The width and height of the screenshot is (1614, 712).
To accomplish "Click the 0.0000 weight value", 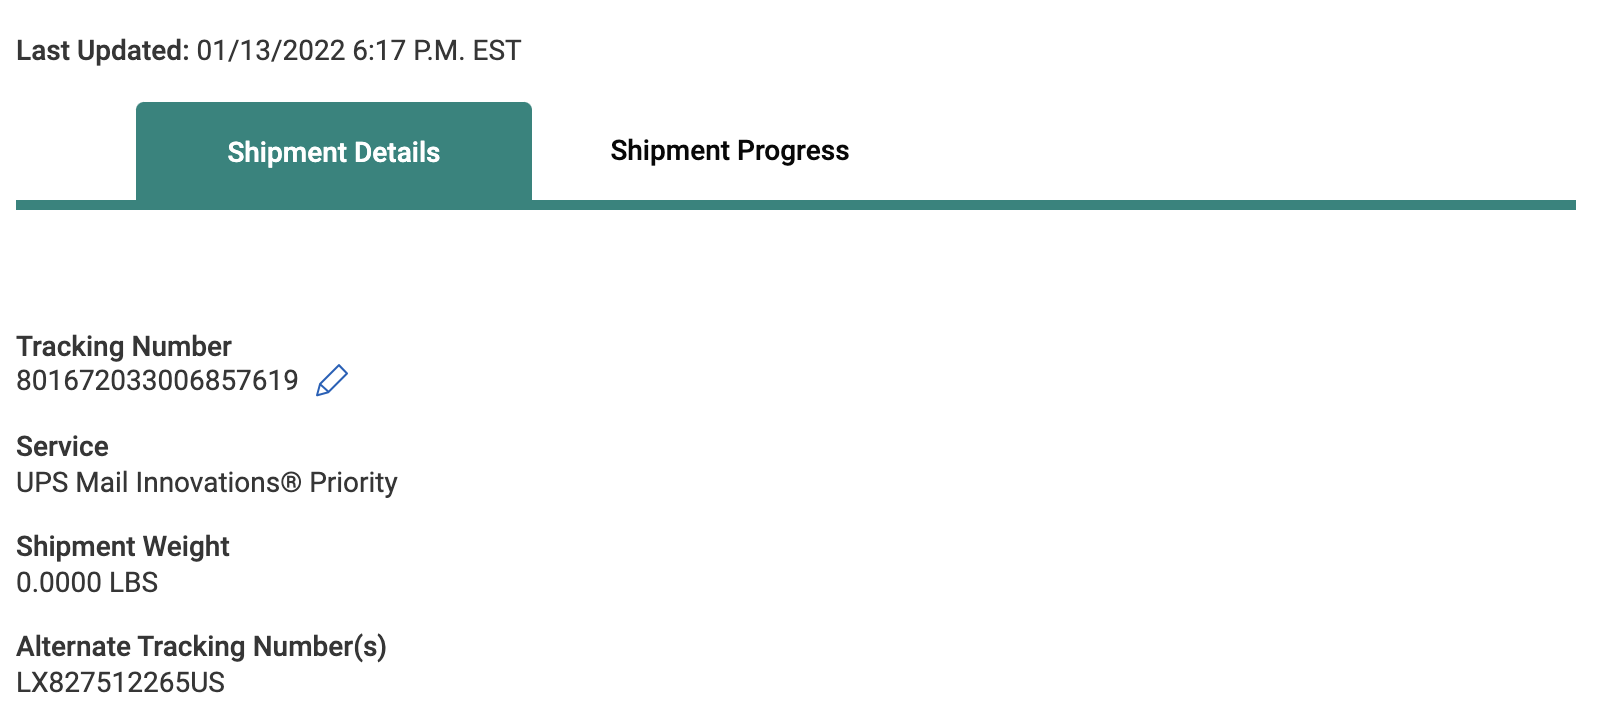I will pyautogui.click(x=59, y=583).
